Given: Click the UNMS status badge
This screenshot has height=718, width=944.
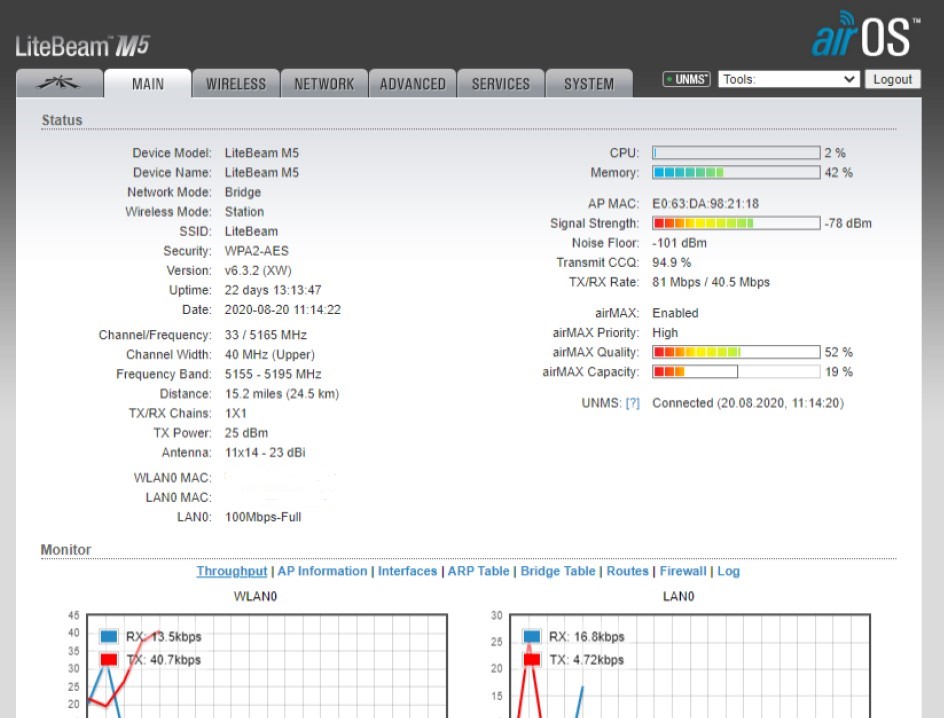Looking at the screenshot, I should pos(686,79).
